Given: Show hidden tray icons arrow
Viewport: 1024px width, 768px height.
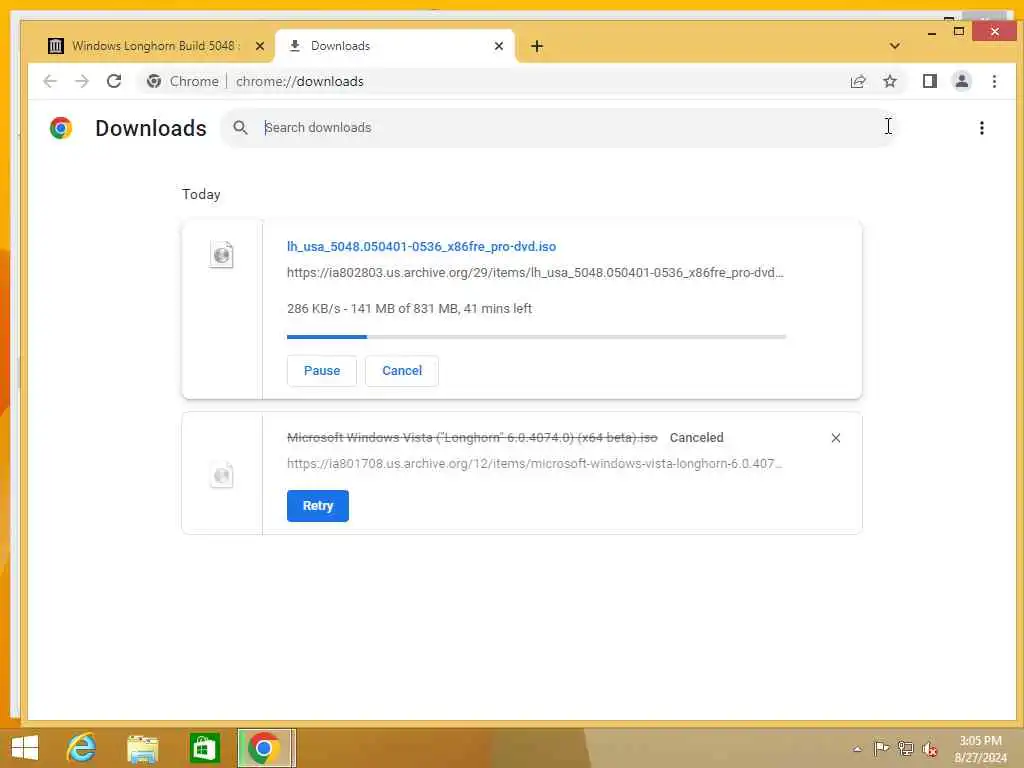Looking at the screenshot, I should [x=857, y=749].
